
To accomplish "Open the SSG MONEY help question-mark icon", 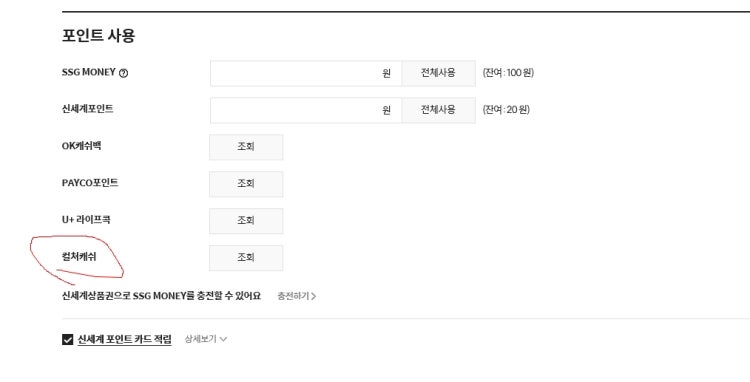I will 123,73.
